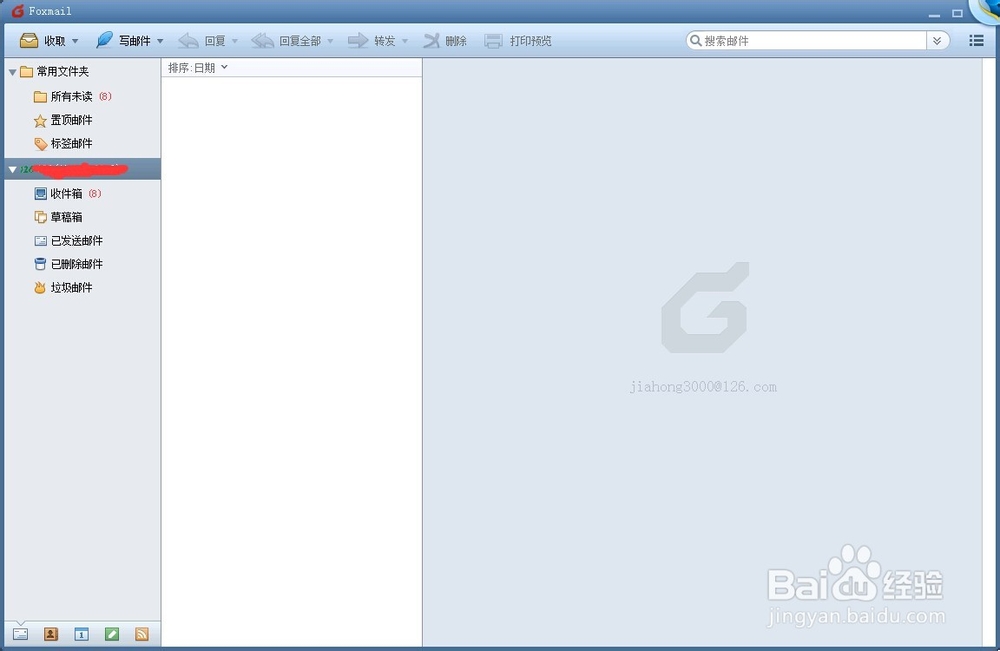Open the main menu list icon
Viewport: 1000px width, 651px height.
[976, 41]
